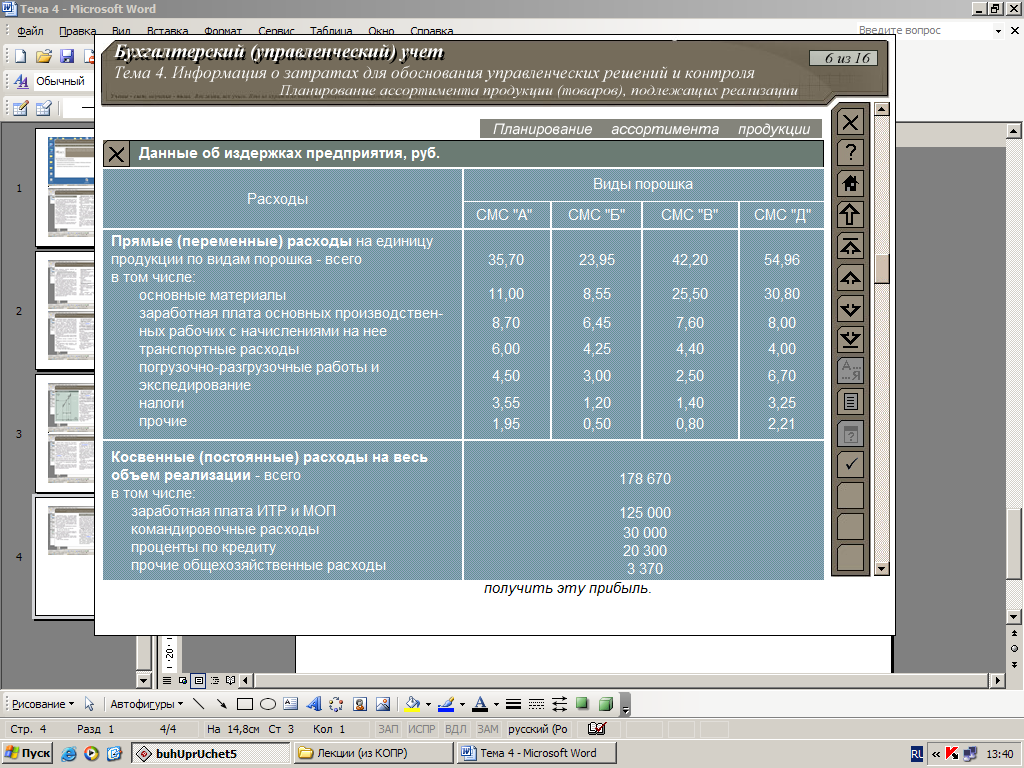
Task: Click the Insert WordArt icon
Action: click(x=313, y=704)
